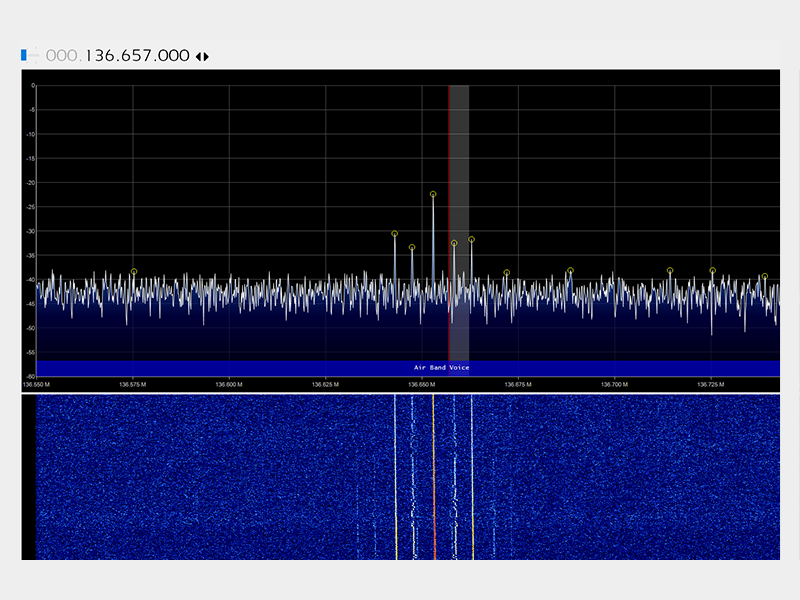Select the peak marker at -30 dB
Image resolution: width=800 pixels, height=600 pixels.
point(395,233)
